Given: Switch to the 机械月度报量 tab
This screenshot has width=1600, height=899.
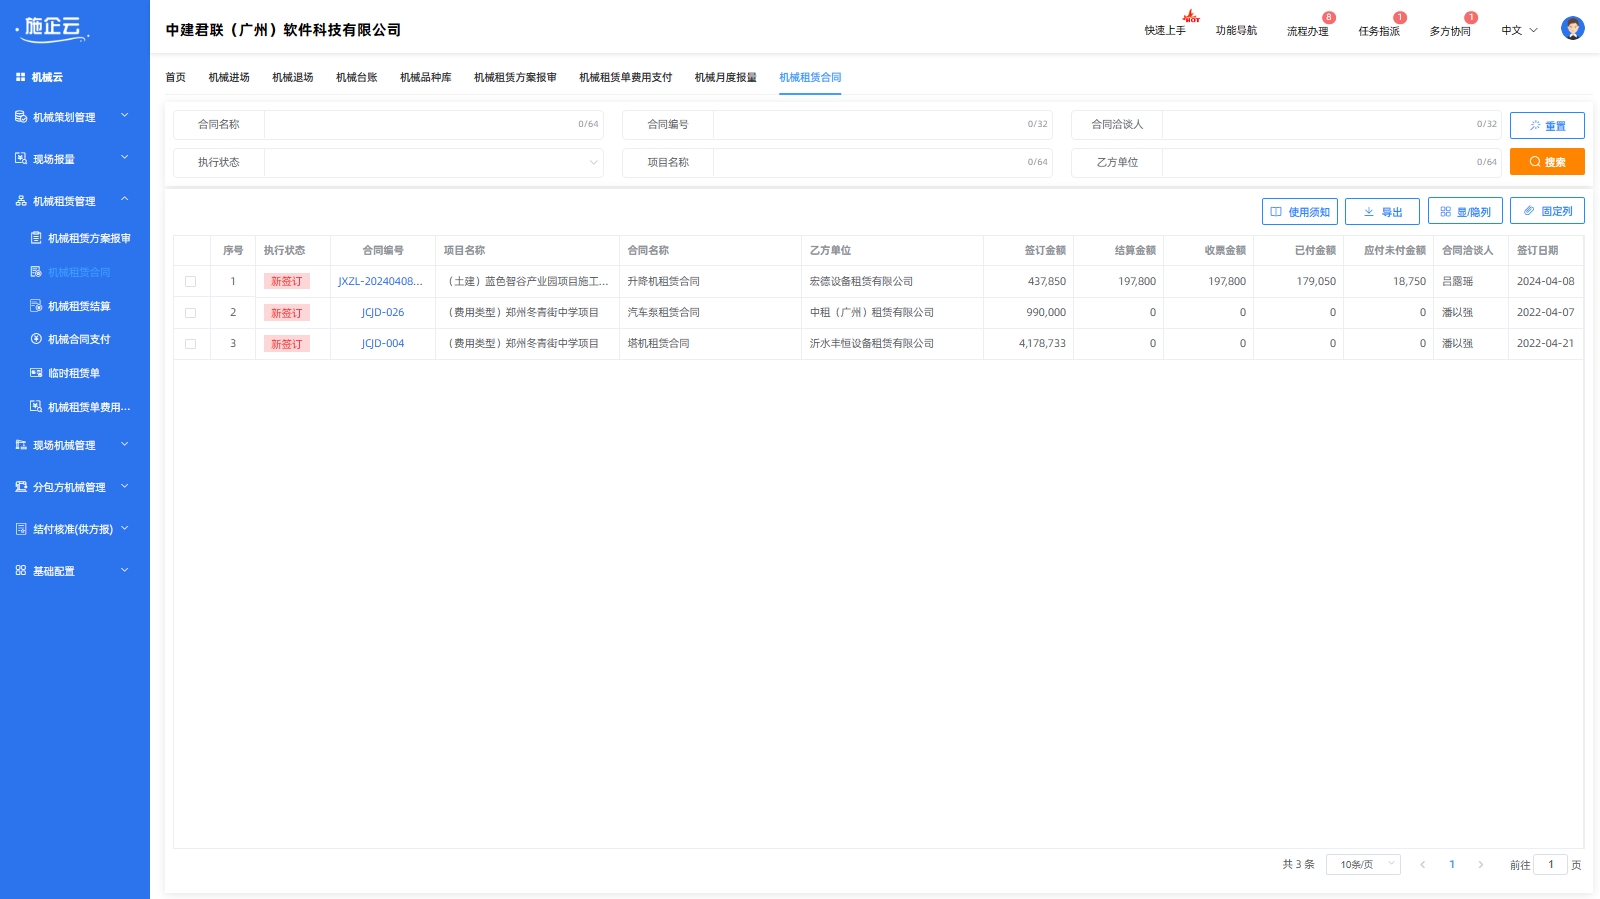Looking at the screenshot, I should coord(725,78).
